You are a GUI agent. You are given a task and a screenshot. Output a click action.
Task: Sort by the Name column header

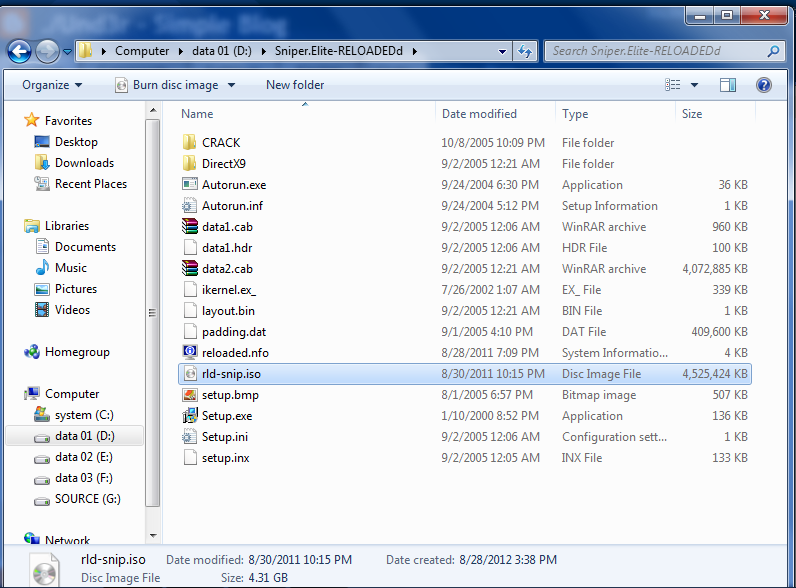coord(305,114)
